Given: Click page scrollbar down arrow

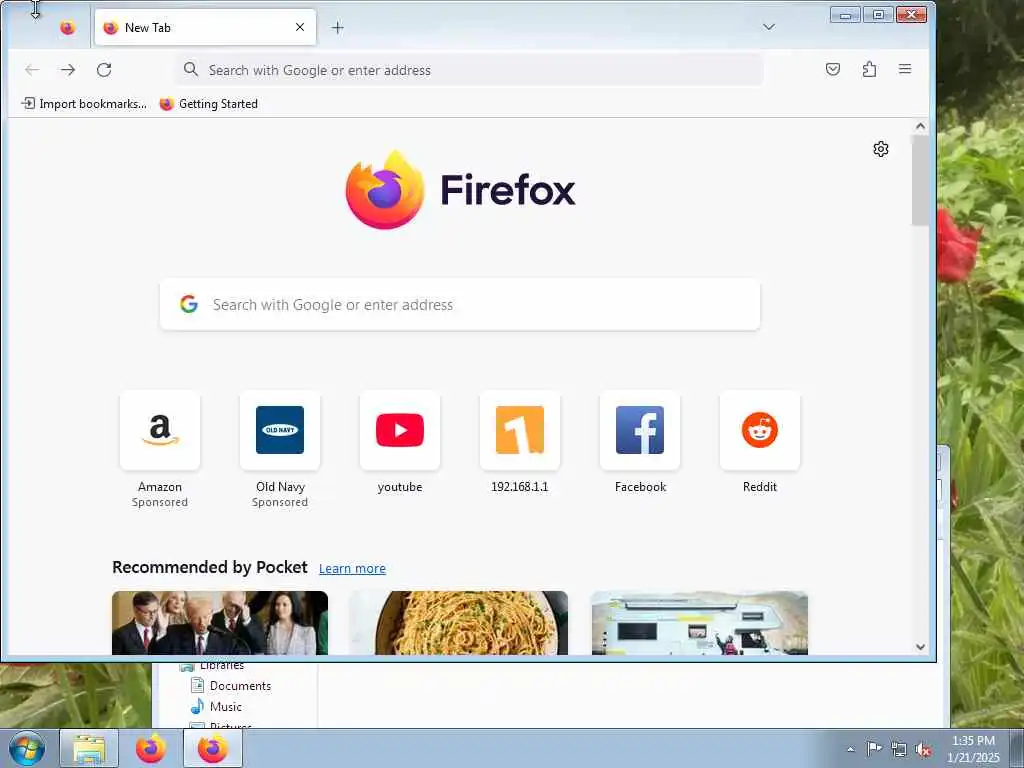Looking at the screenshot, I should [920, 647].
